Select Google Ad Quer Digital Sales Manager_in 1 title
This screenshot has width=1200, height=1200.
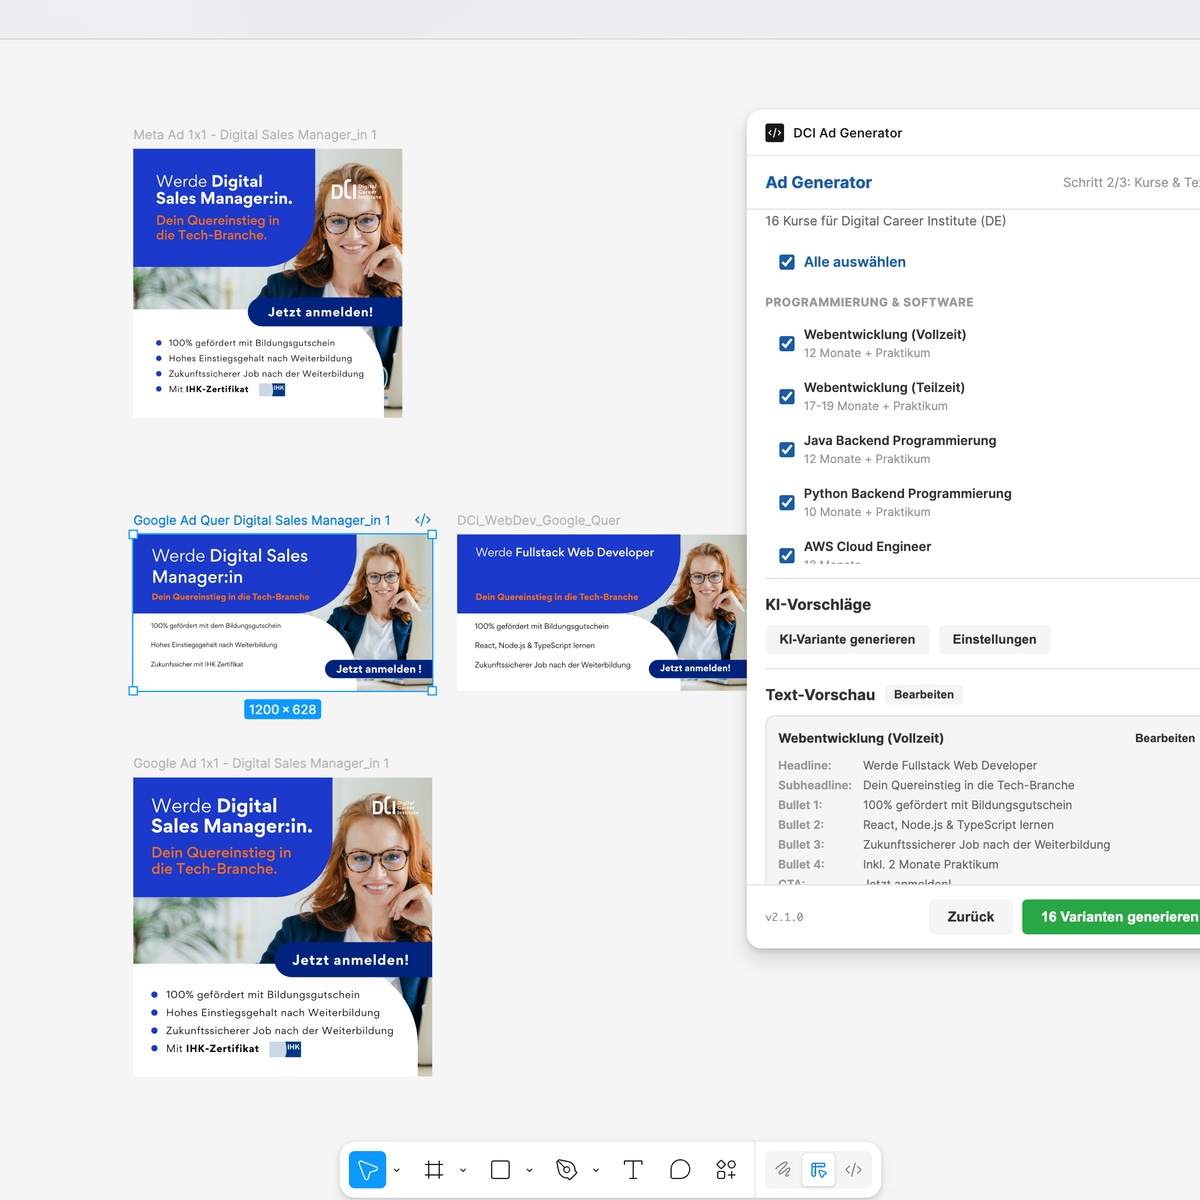262,521
